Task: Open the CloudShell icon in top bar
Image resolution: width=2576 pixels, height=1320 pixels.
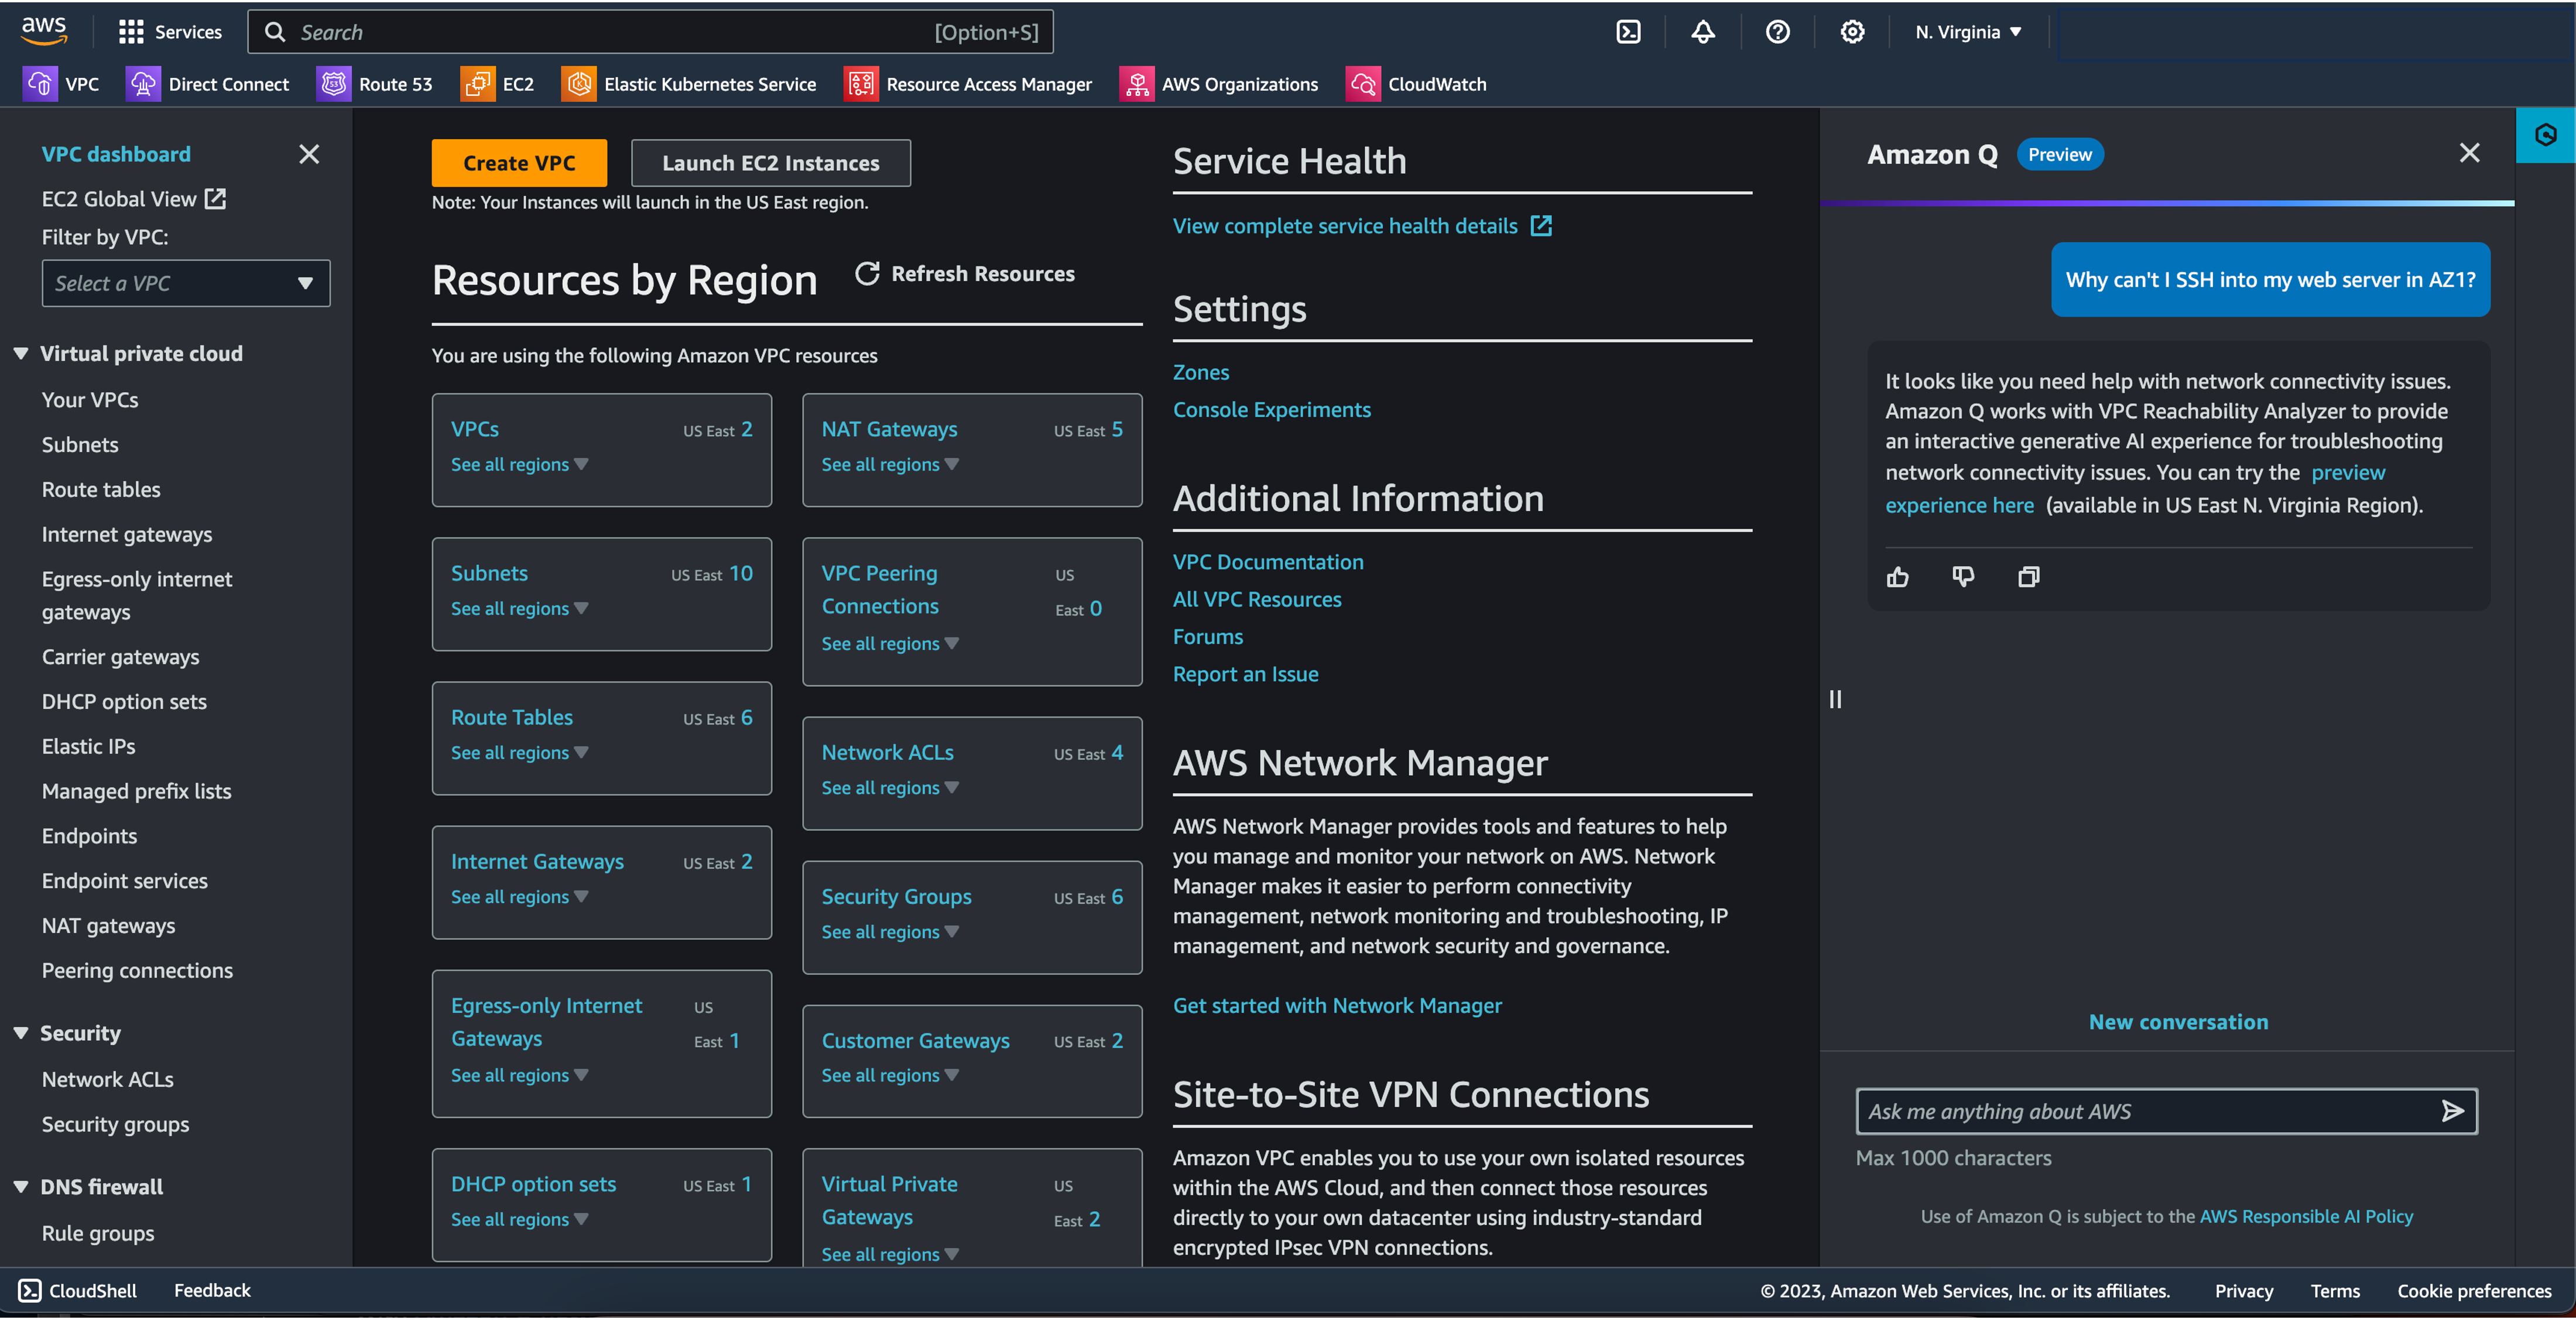Action: 1628,32
